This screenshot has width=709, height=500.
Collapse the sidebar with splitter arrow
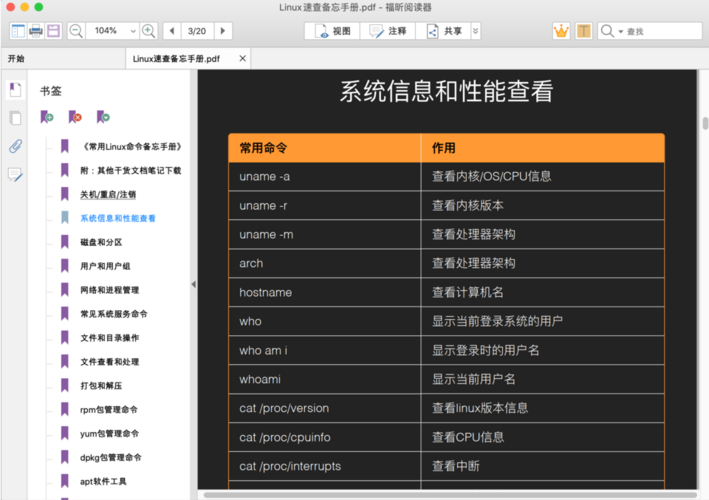[194, 284]
